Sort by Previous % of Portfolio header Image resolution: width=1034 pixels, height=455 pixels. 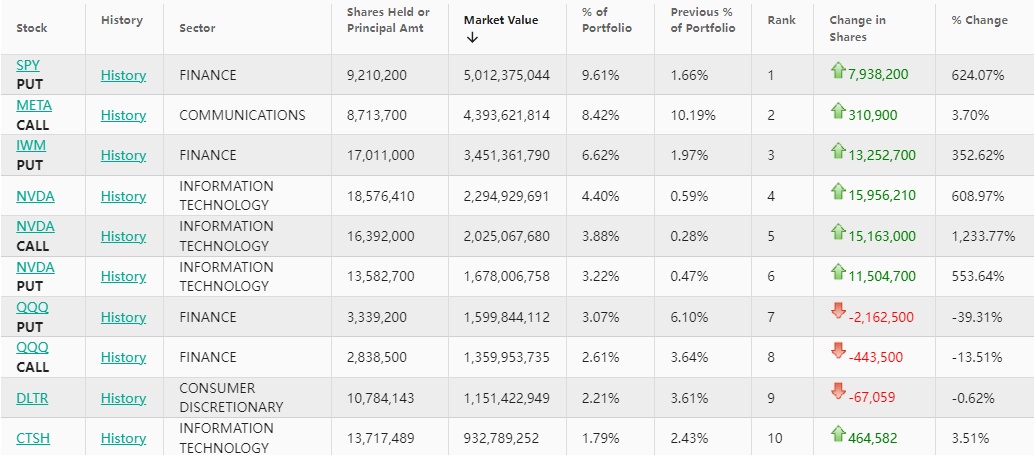pos(702,20)
